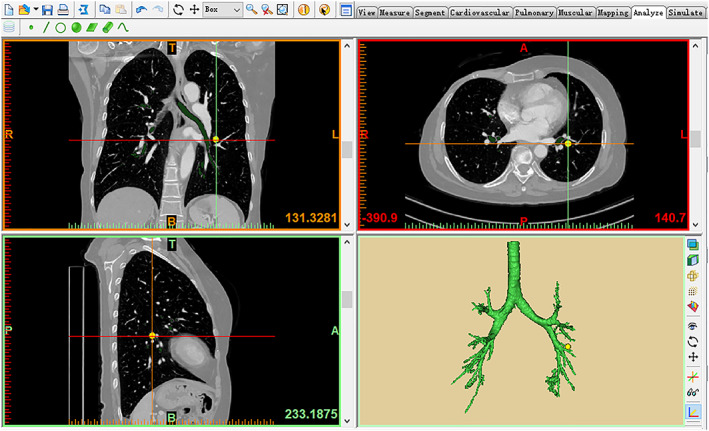Click the Print icon in toolbar
Image resolution: width=709 pixels, height=431 pixels.
61,10
